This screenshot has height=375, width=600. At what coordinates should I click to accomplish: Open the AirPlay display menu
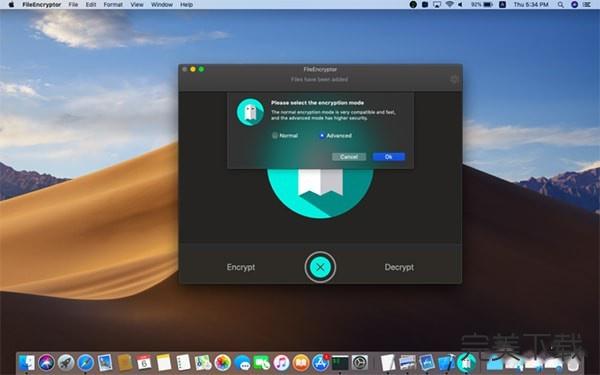(437, 5)
